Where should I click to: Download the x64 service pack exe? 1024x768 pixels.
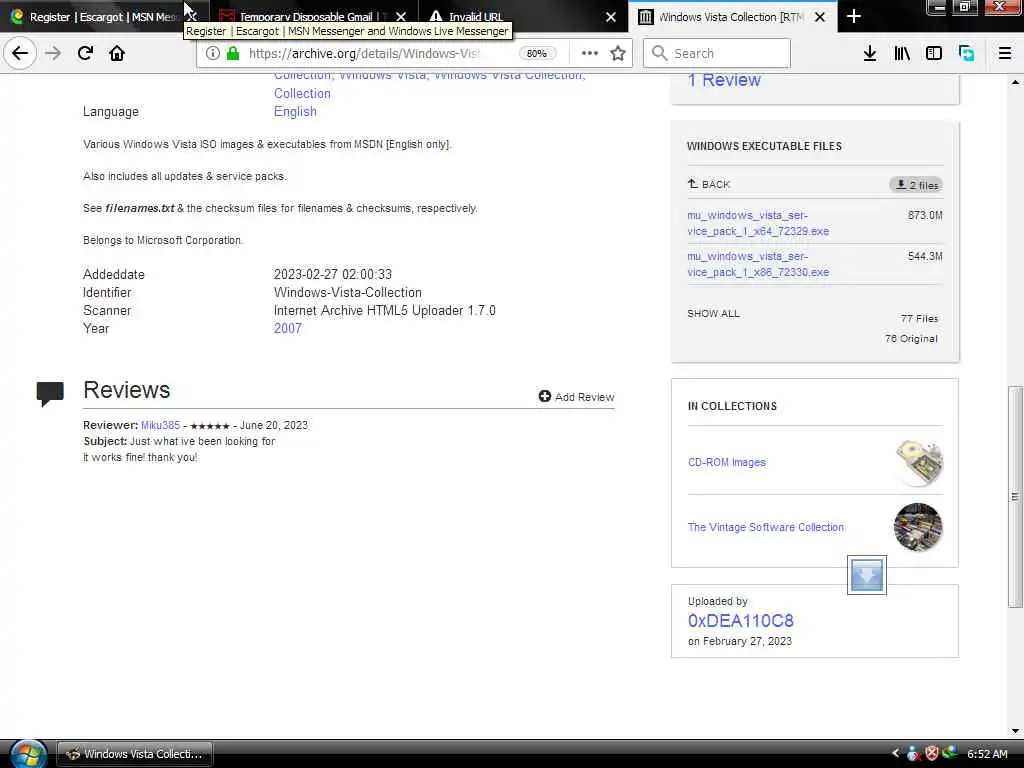[758, 223]
